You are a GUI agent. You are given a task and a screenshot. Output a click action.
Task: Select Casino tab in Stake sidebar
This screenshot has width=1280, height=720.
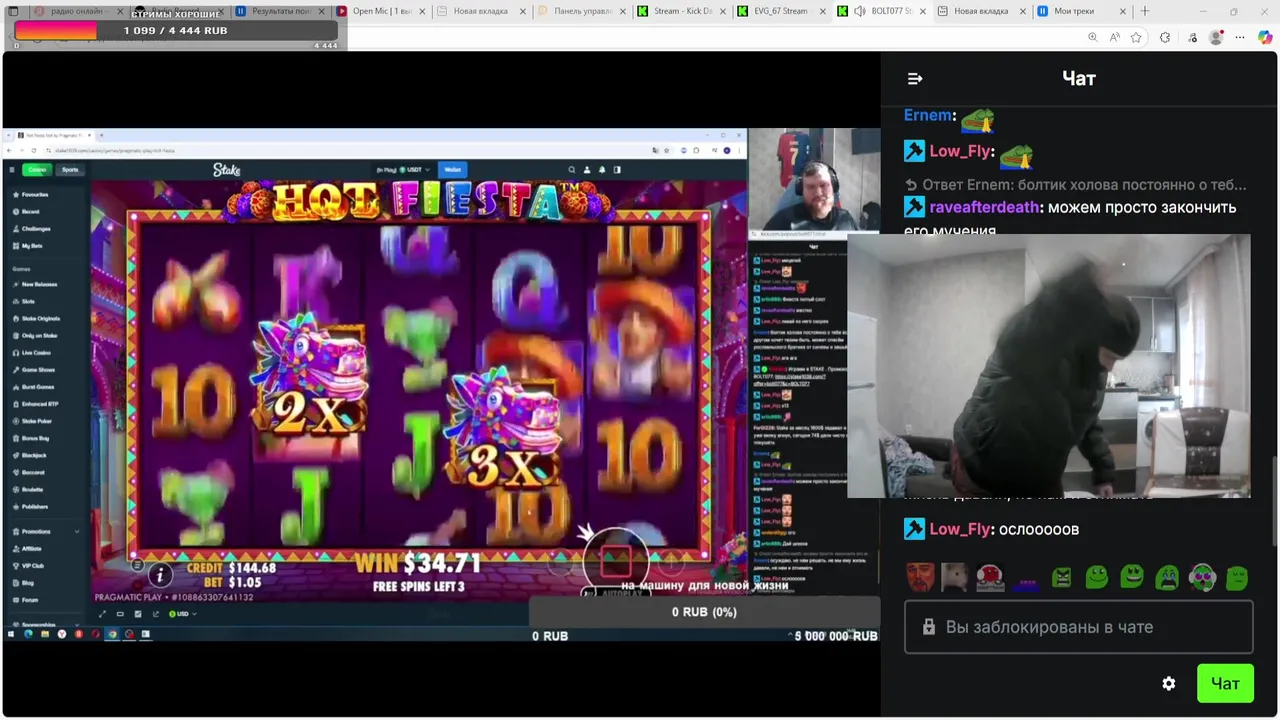(37, 169)
